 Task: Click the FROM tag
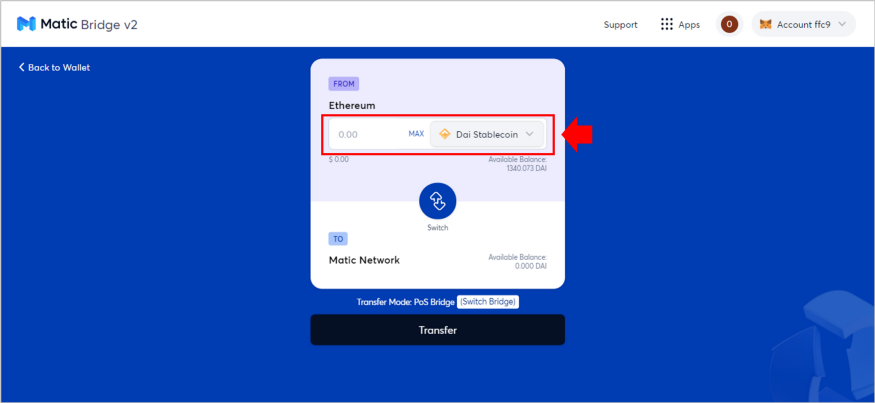tap(344, 84)
